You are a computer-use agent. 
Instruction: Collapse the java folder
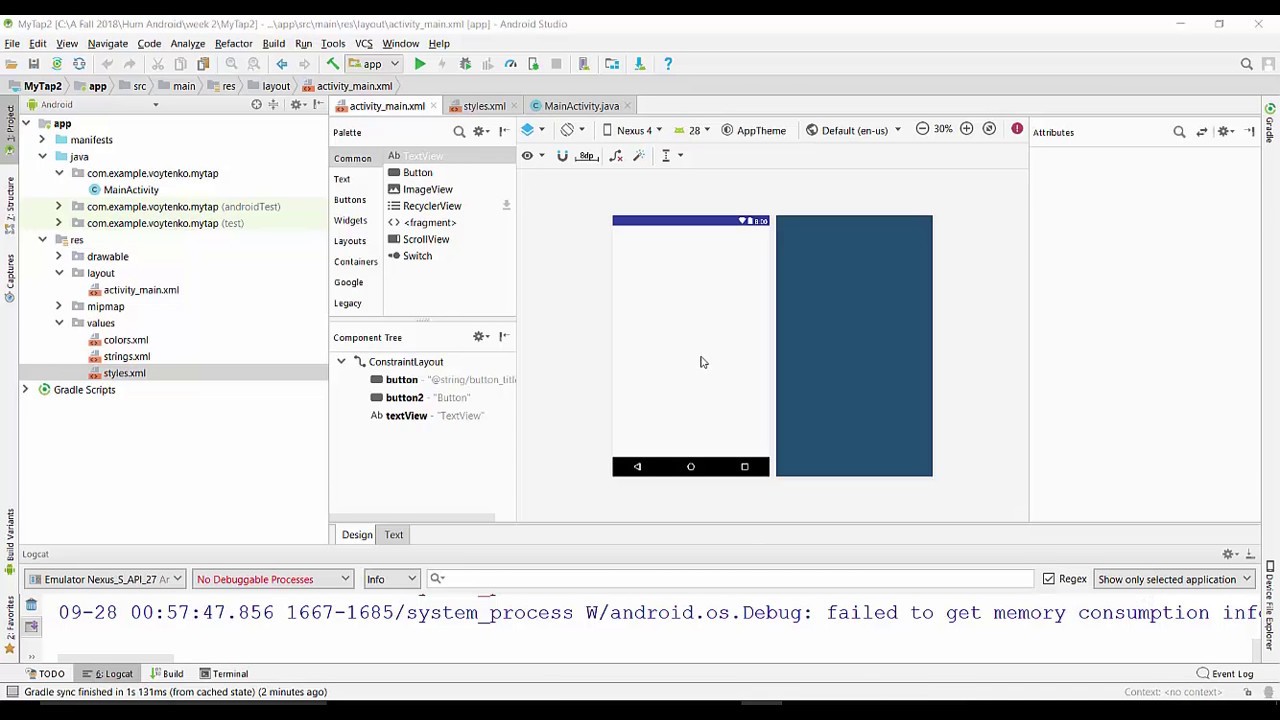pos(42,156)
